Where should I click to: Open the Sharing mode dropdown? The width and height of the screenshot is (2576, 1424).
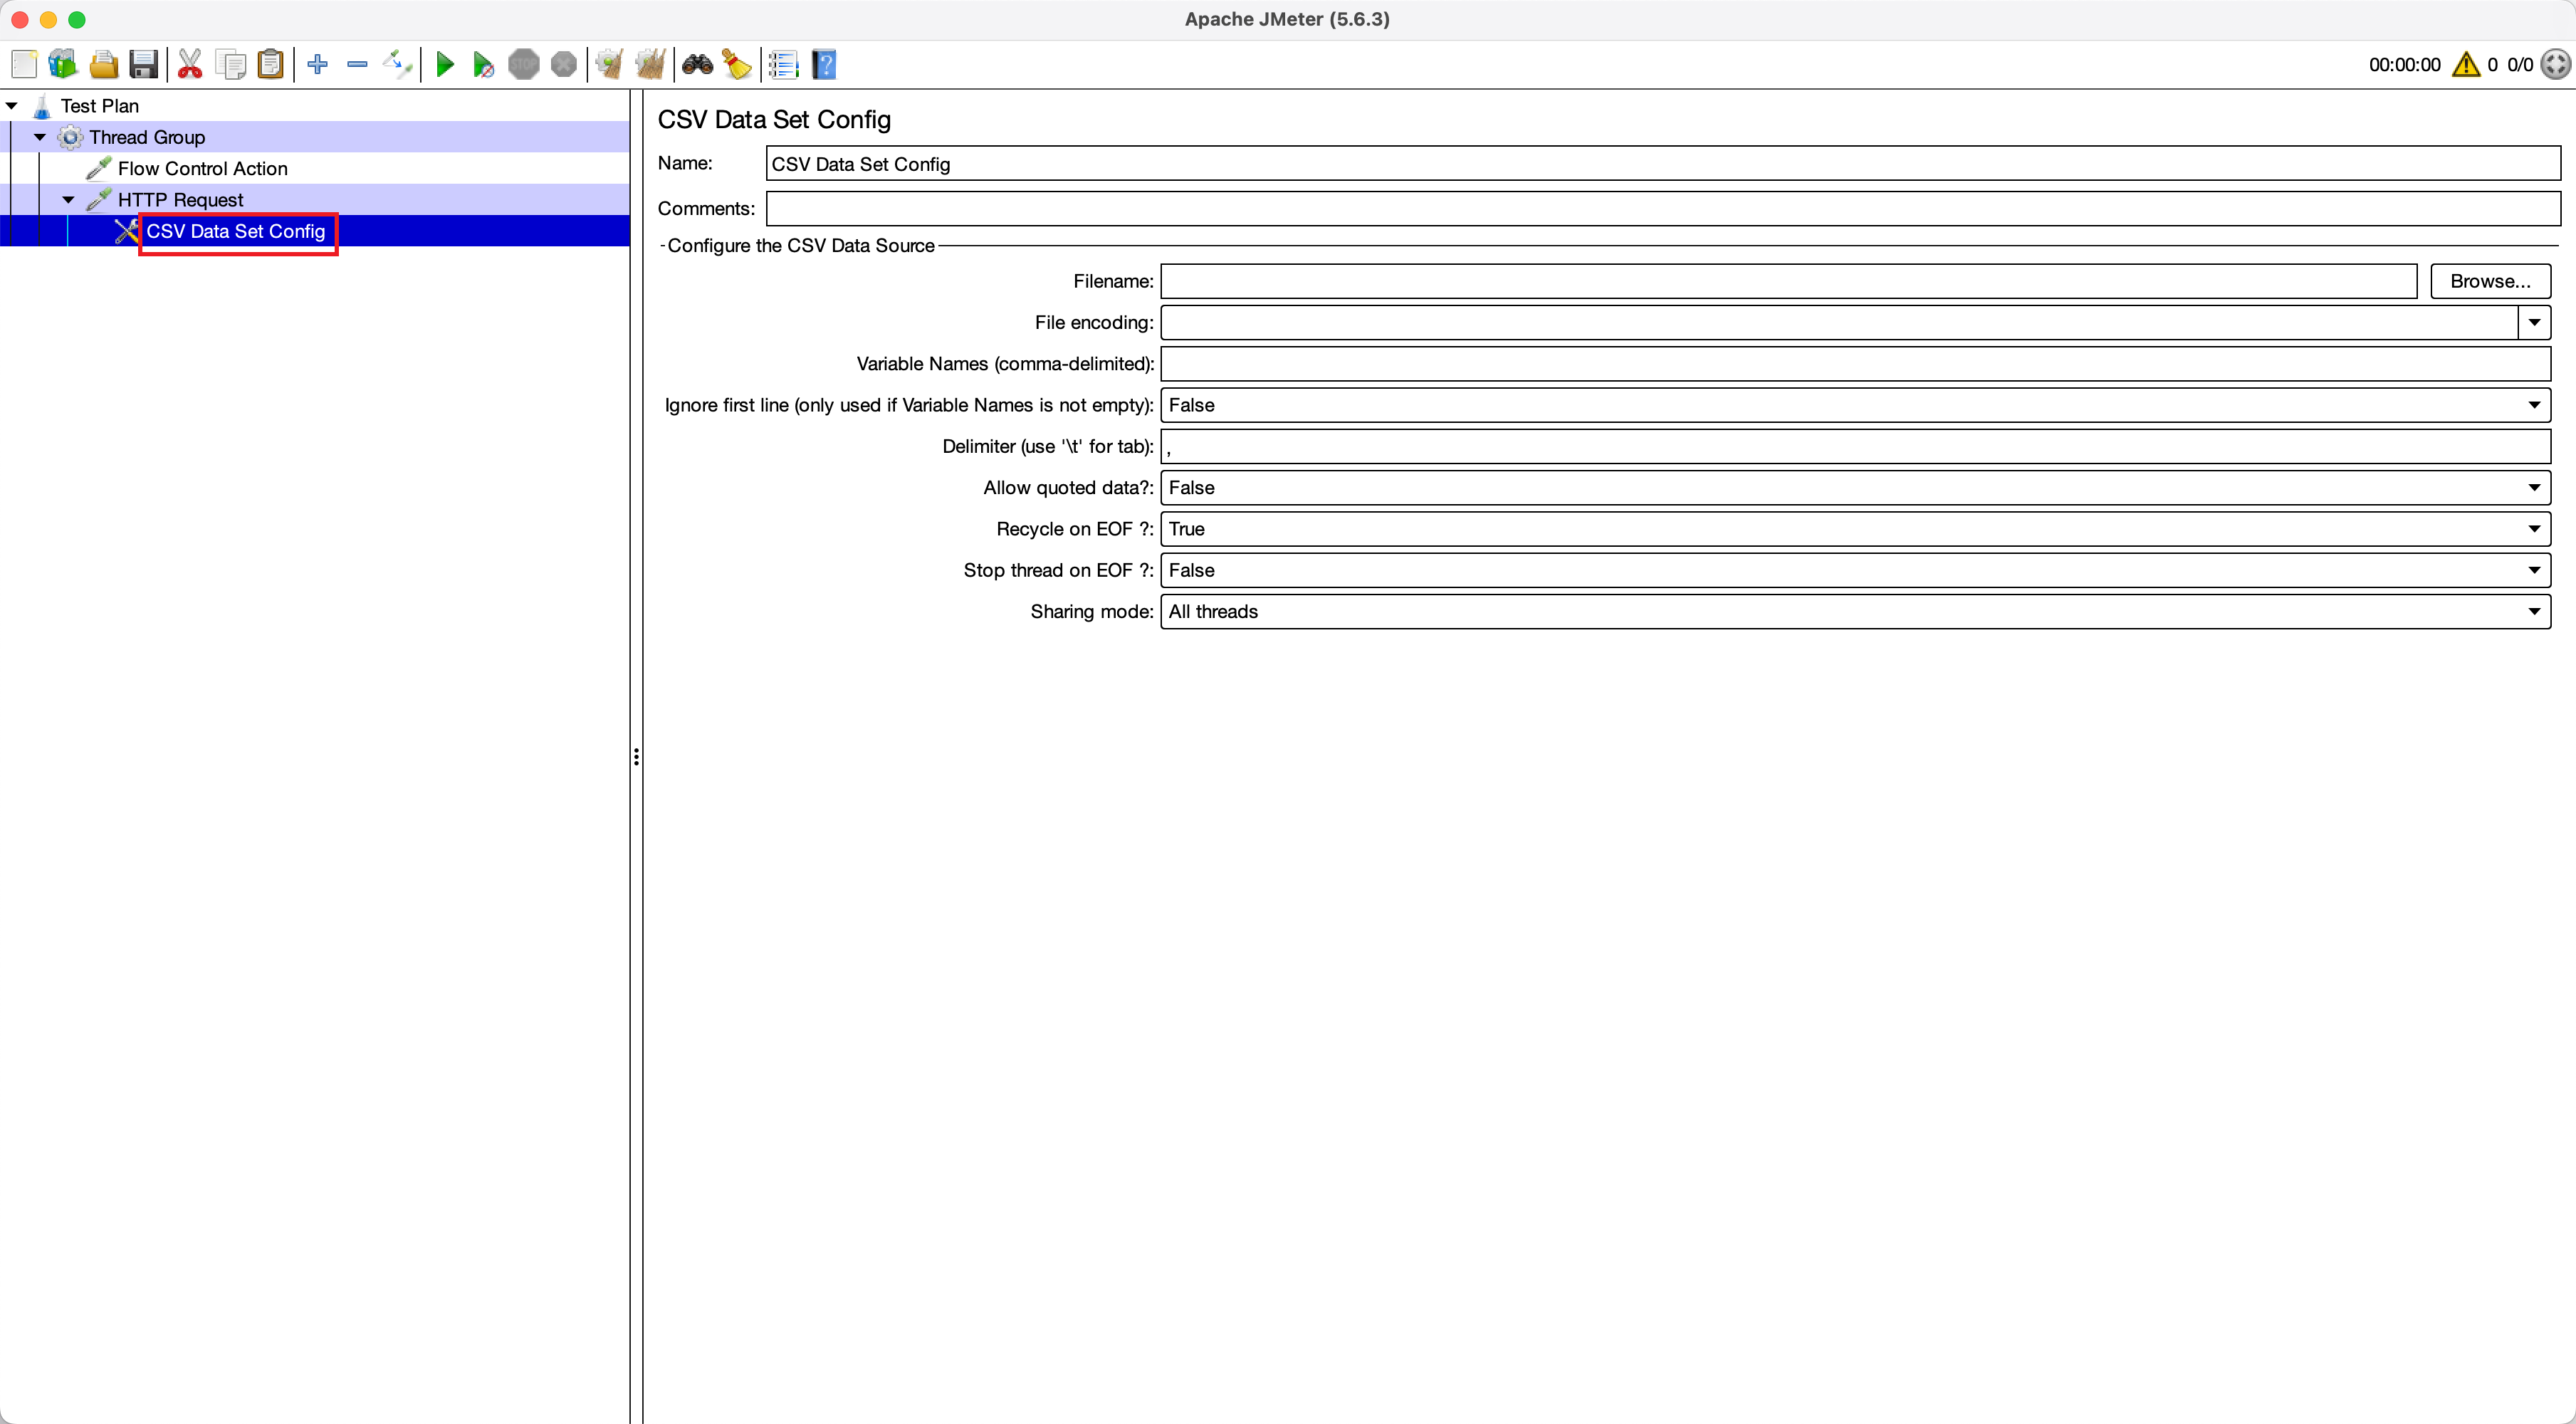point(1855,612)
